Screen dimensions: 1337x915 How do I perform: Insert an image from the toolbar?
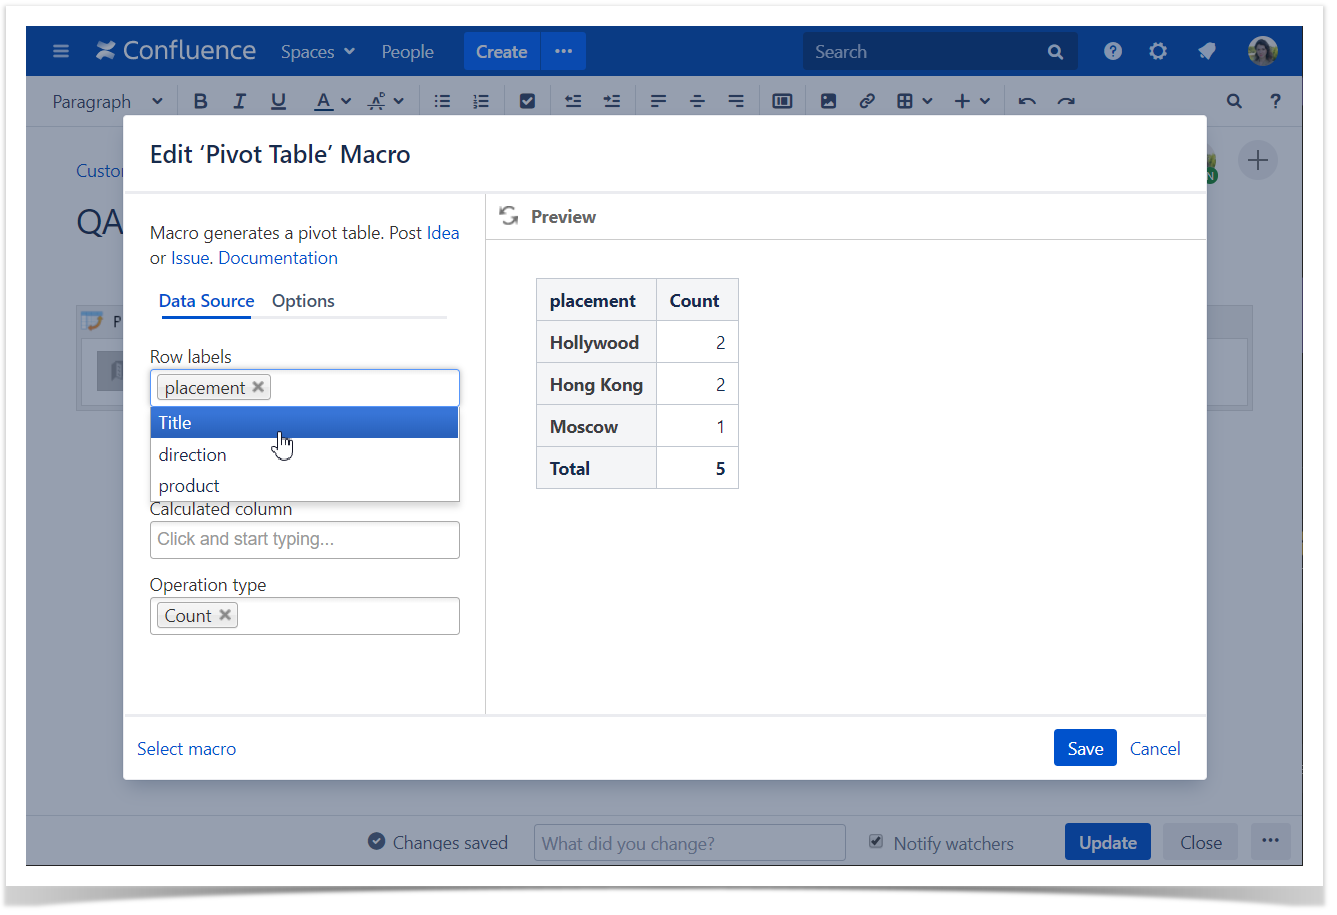(x=828, y=100)
